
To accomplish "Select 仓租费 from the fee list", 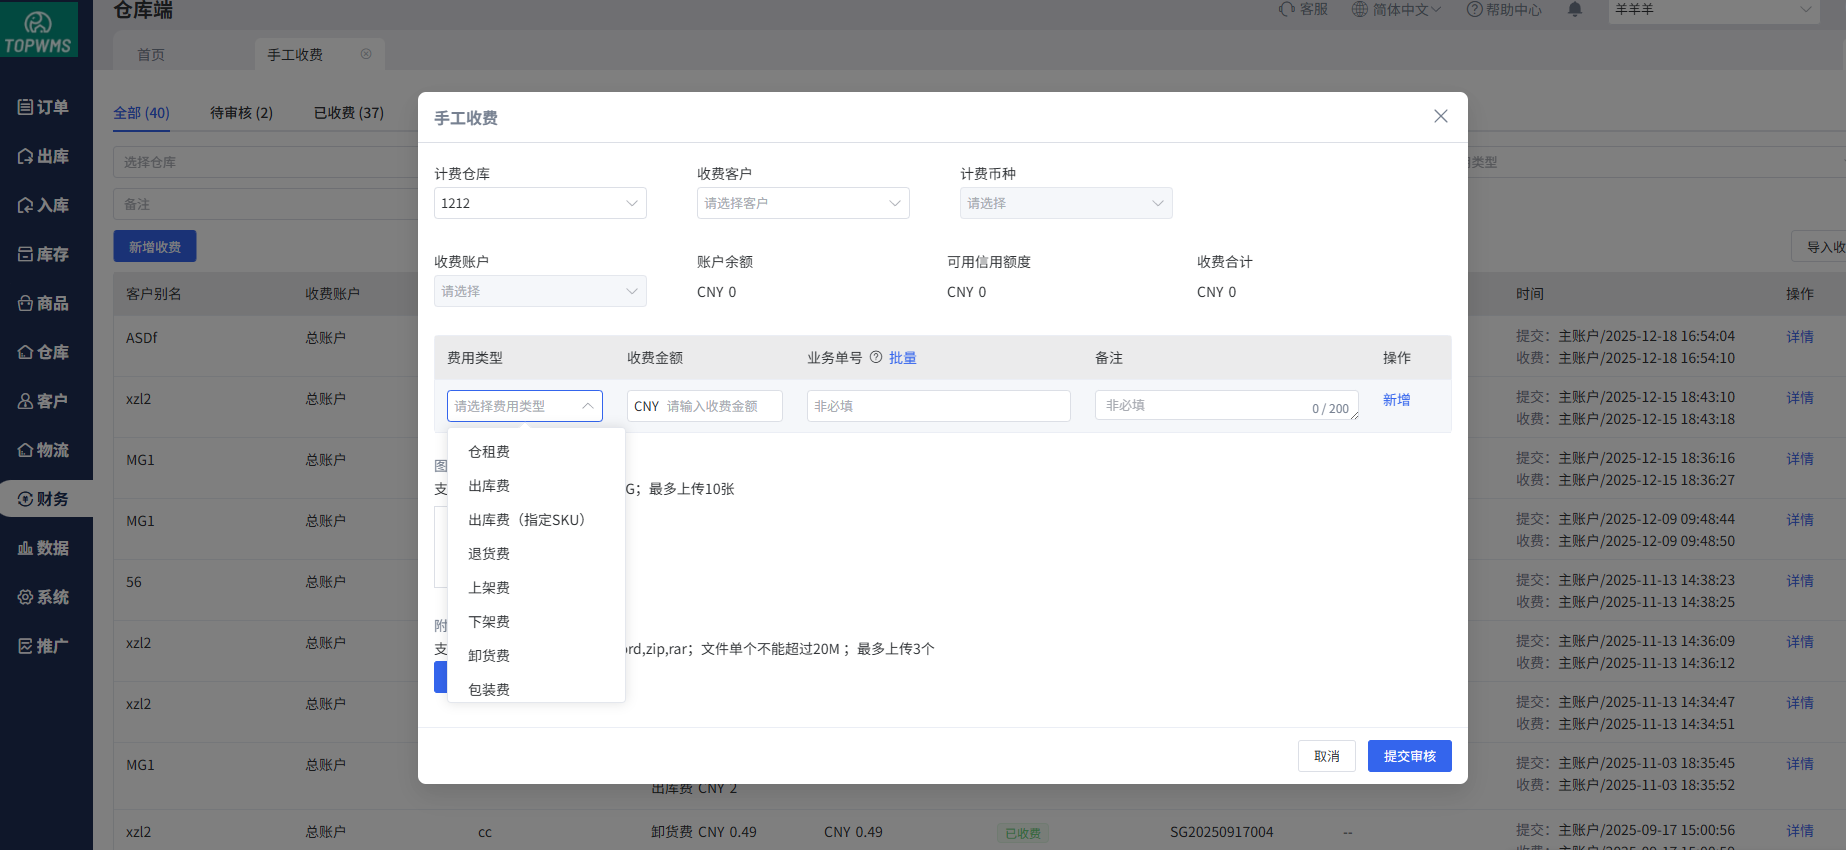I will 489,452.
